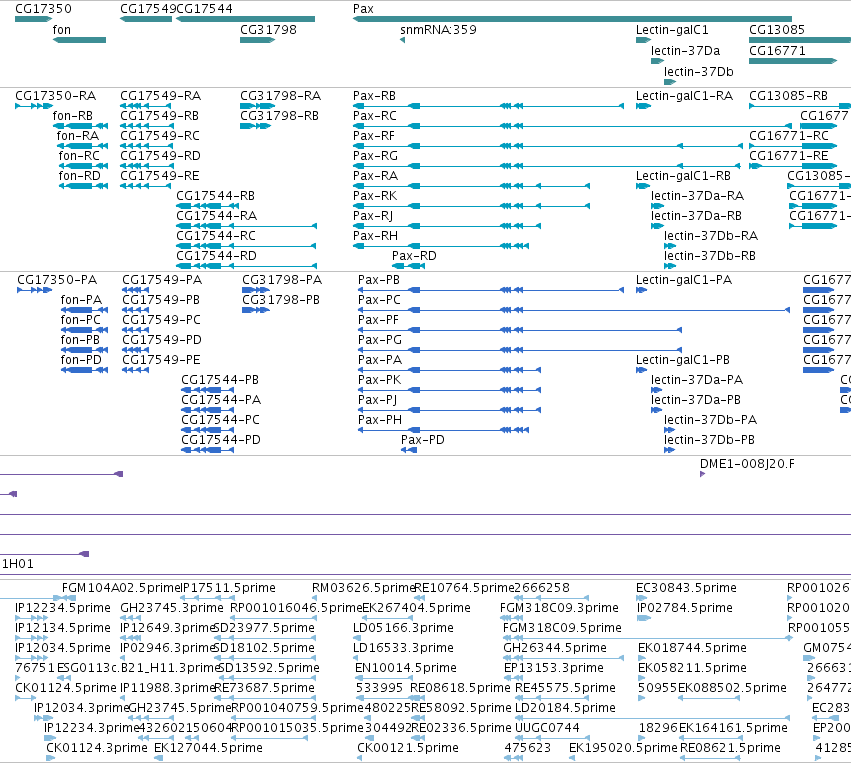The image size is (851, 763).
Task: Select the Pax-RC transcript label
Action: coord(374,116)
